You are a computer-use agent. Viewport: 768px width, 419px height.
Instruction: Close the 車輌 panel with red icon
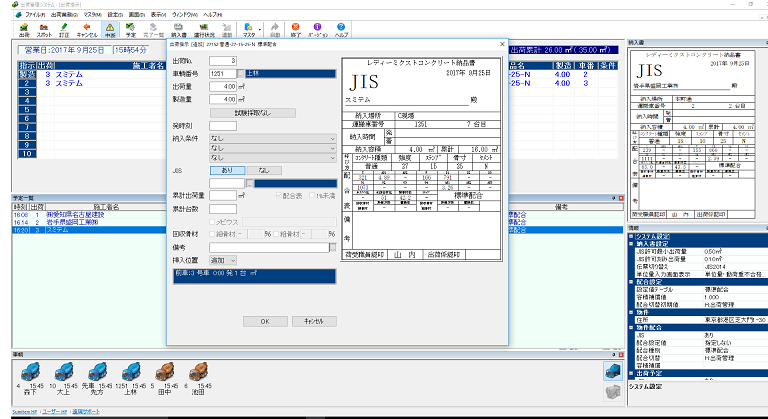click(x=621, y=354)
